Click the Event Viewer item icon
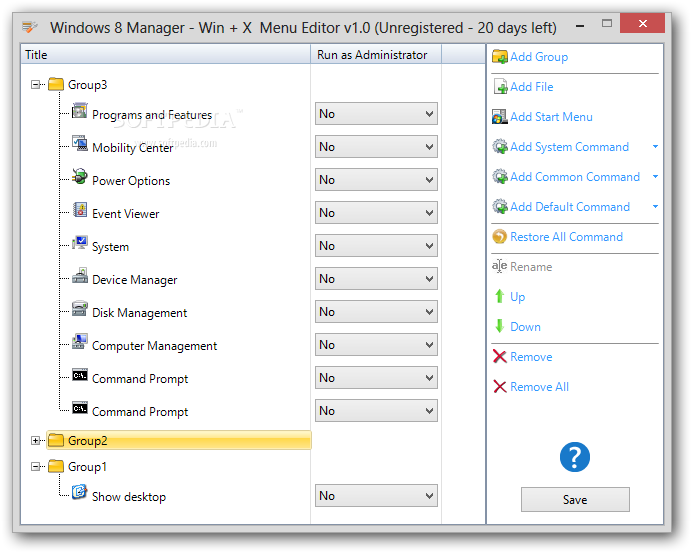692x553 pixels. 79,209
